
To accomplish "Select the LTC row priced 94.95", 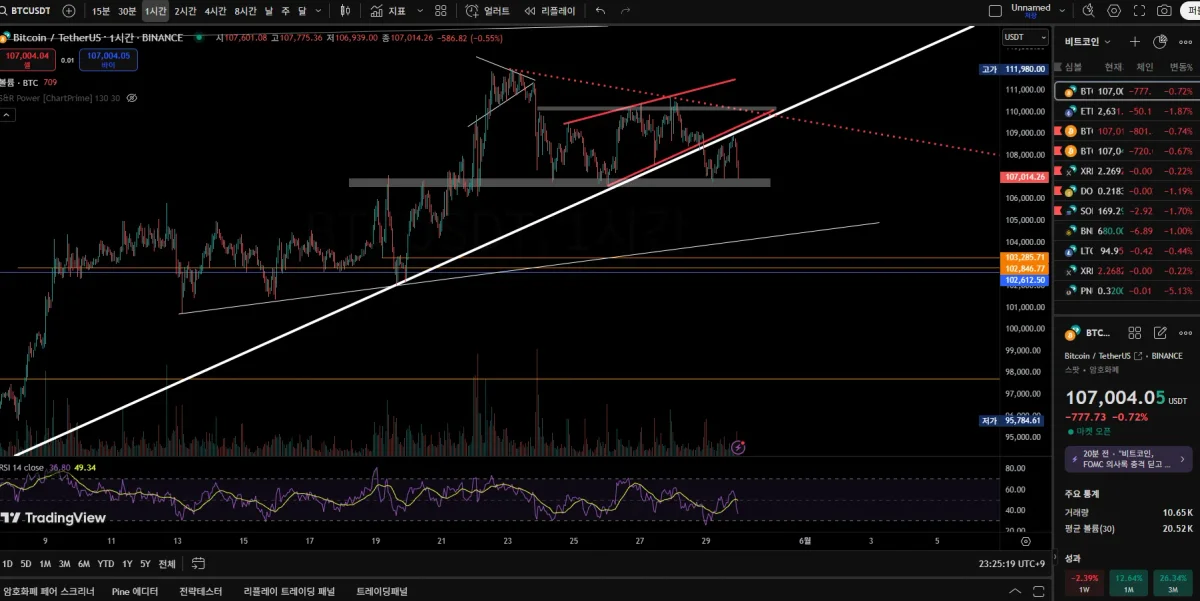I will point(1127,251).
